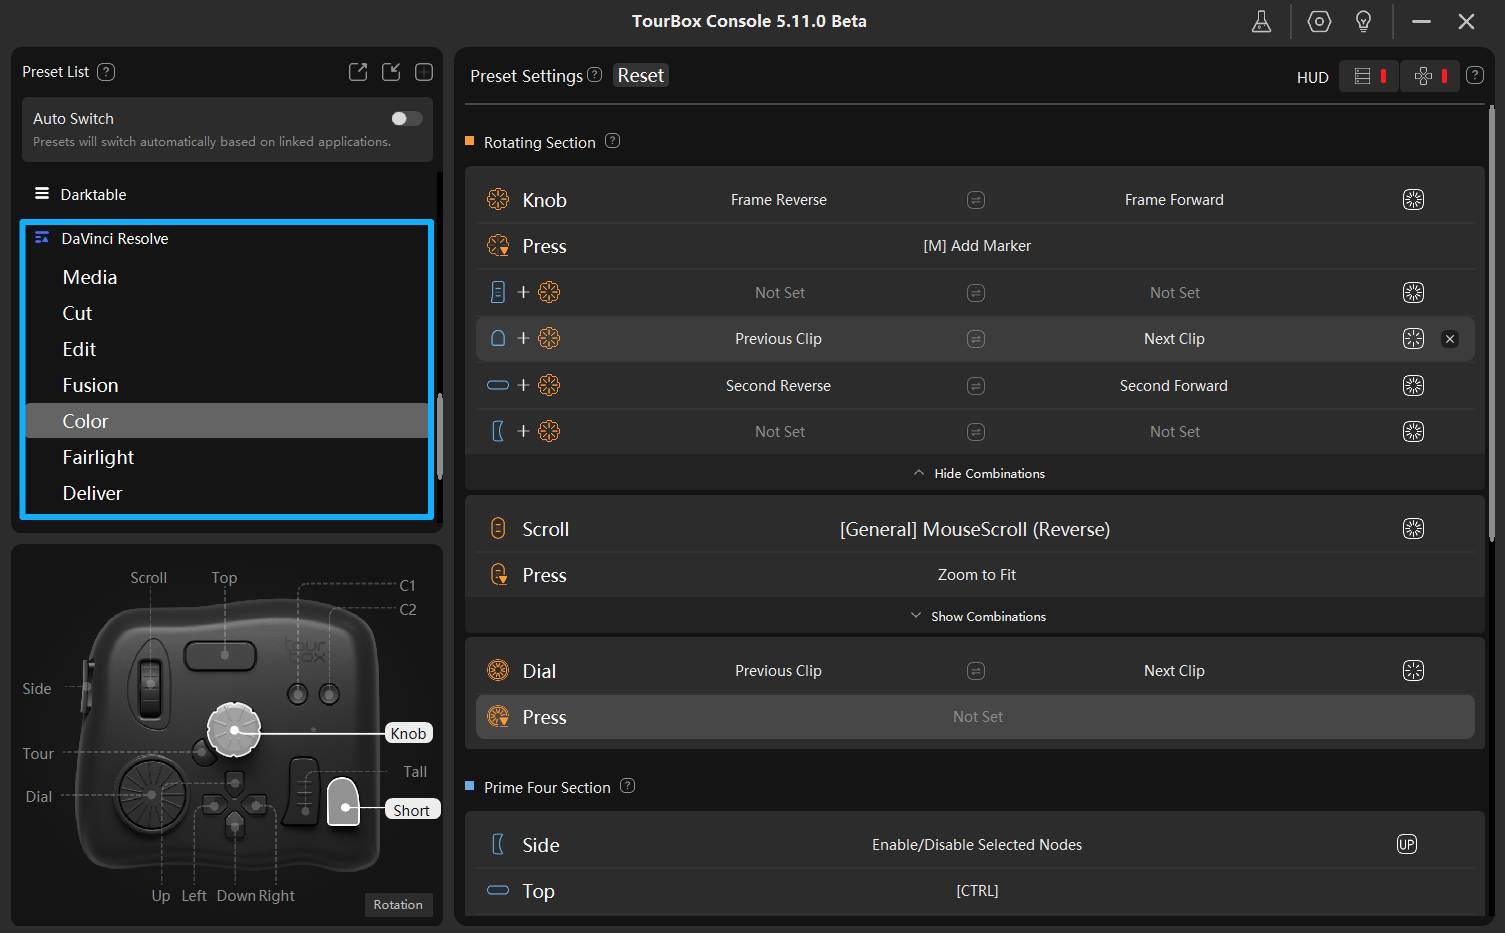
Task: Expand Show Combinations under Scroll
Action: coord(977,616)
